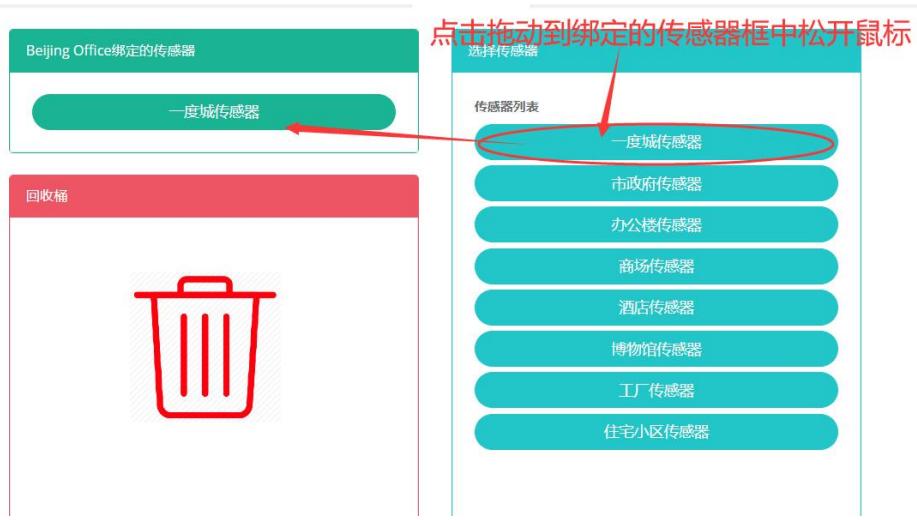The height and width of the screenshot is (520, 917).
Task: Choose 博物馆传感器 in the list
Action: pyautogui.click(x=656, y=349)
